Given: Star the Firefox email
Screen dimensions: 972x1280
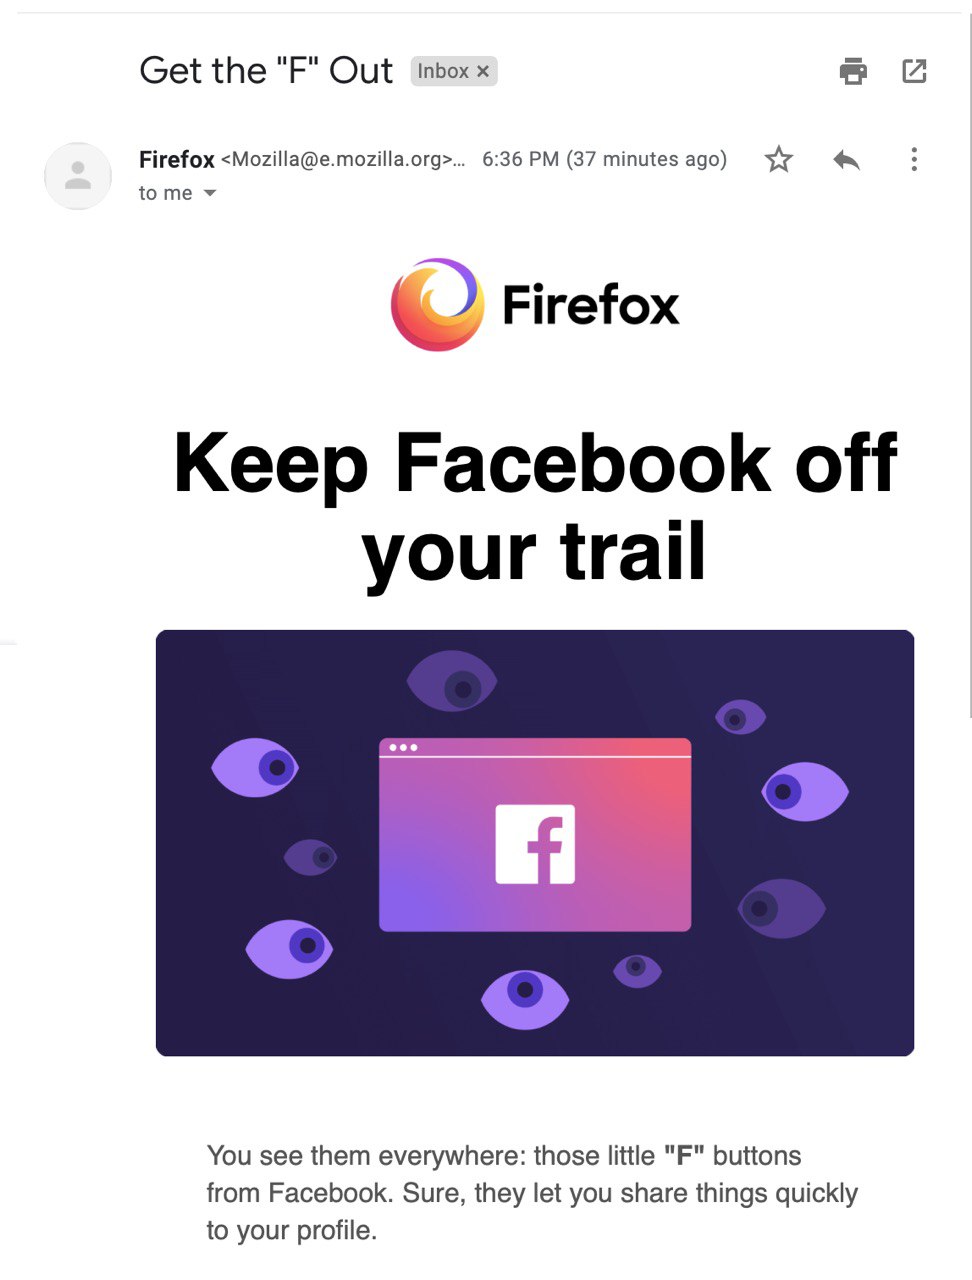Looking at the screenshot, I should pos(778,159).
